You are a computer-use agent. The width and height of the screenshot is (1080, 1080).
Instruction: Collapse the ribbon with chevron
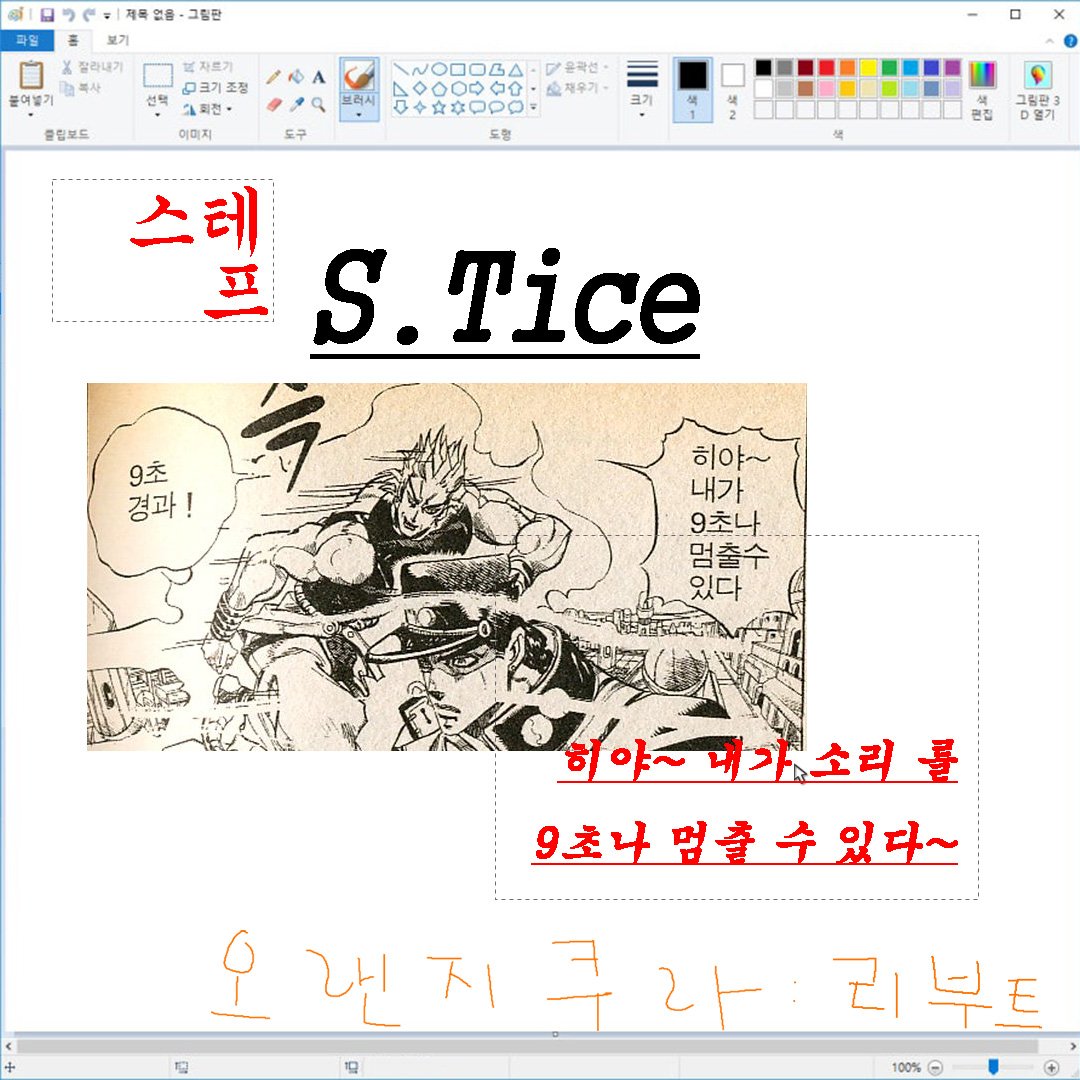(1049, 41)
